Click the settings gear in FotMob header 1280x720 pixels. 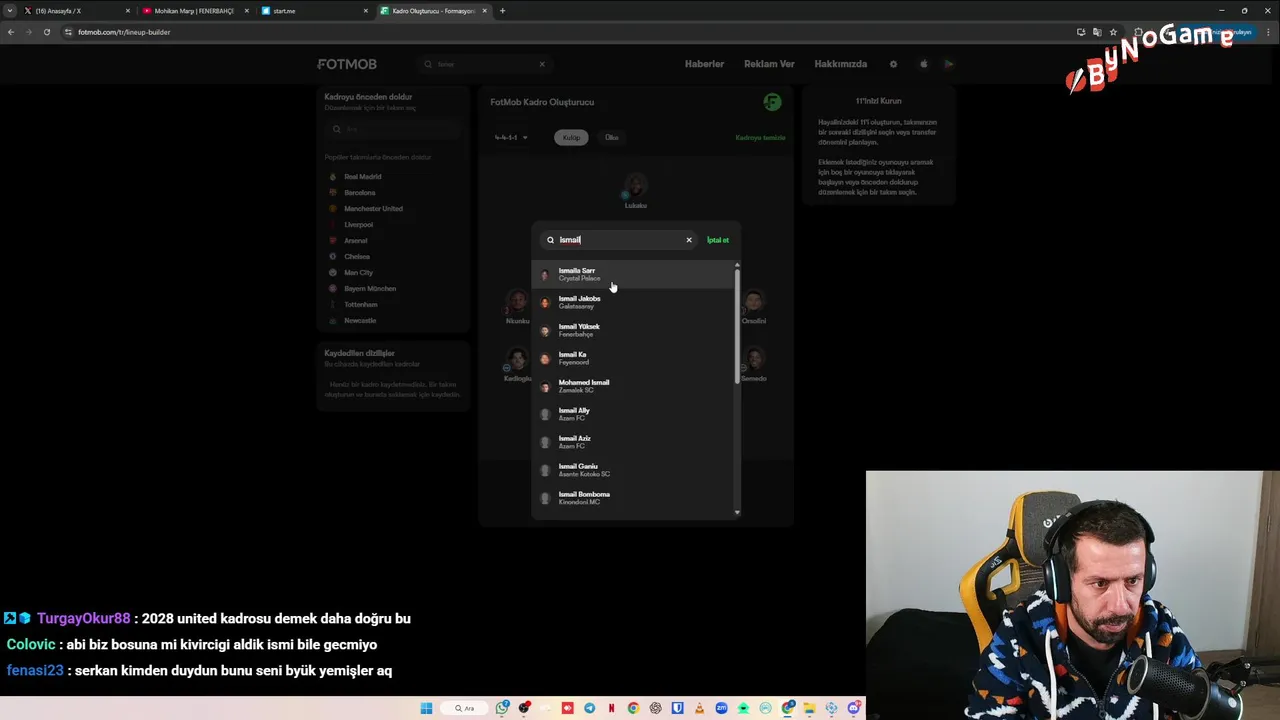click(893, 64)
